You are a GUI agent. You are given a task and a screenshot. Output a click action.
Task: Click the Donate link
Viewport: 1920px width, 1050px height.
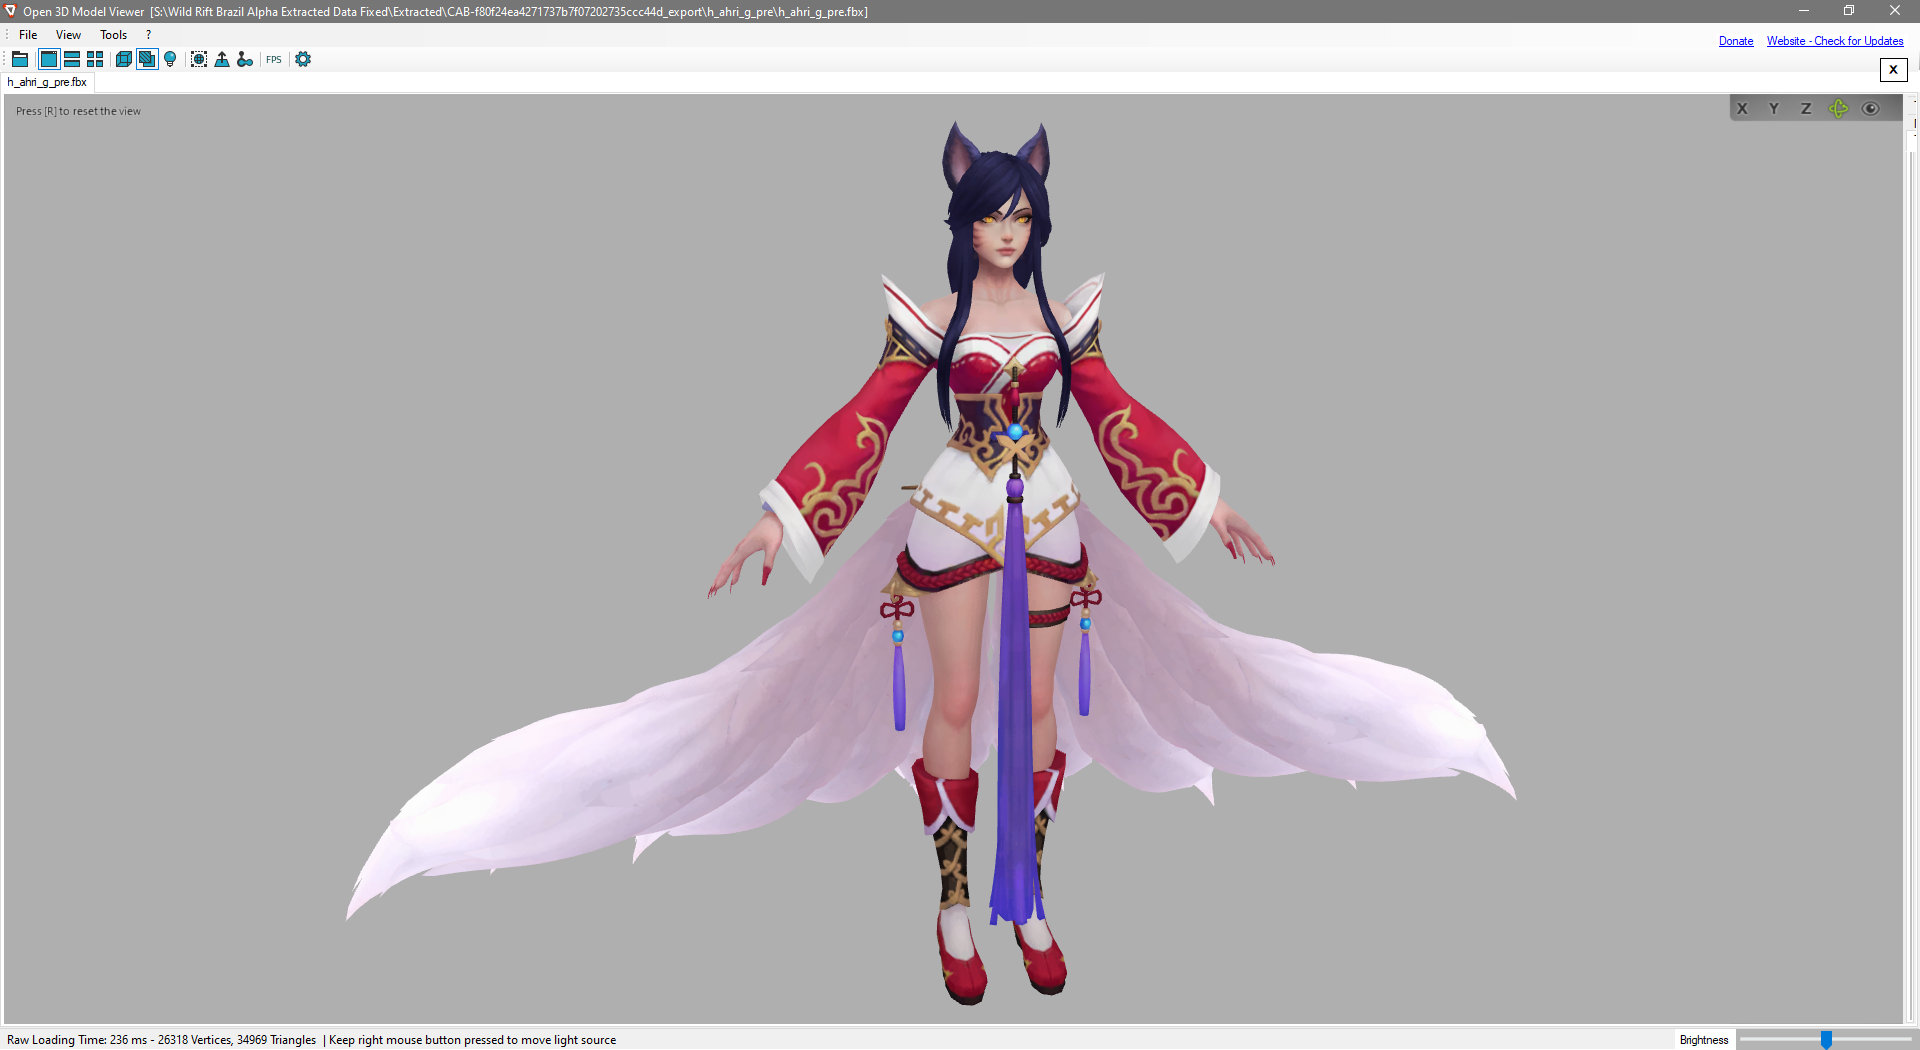(x=1736, y=41)
